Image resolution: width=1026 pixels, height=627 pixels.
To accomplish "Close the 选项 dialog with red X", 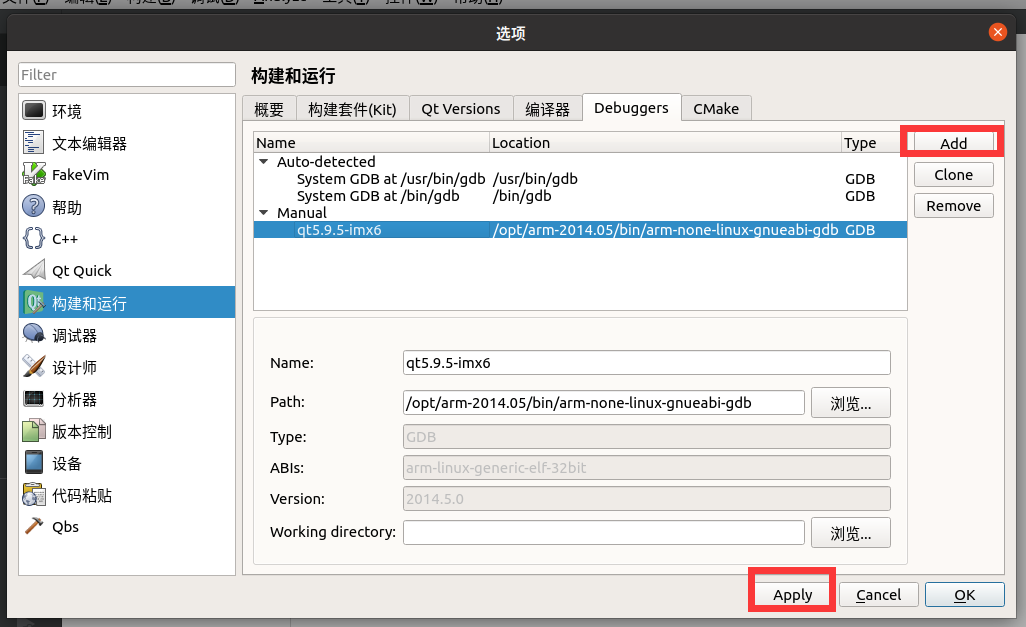I will pos(997,32).
